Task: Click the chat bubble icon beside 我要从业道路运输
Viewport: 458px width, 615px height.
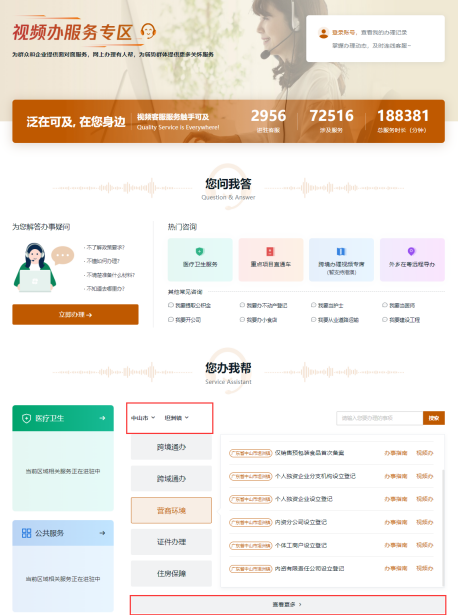Action: [314, 320]
